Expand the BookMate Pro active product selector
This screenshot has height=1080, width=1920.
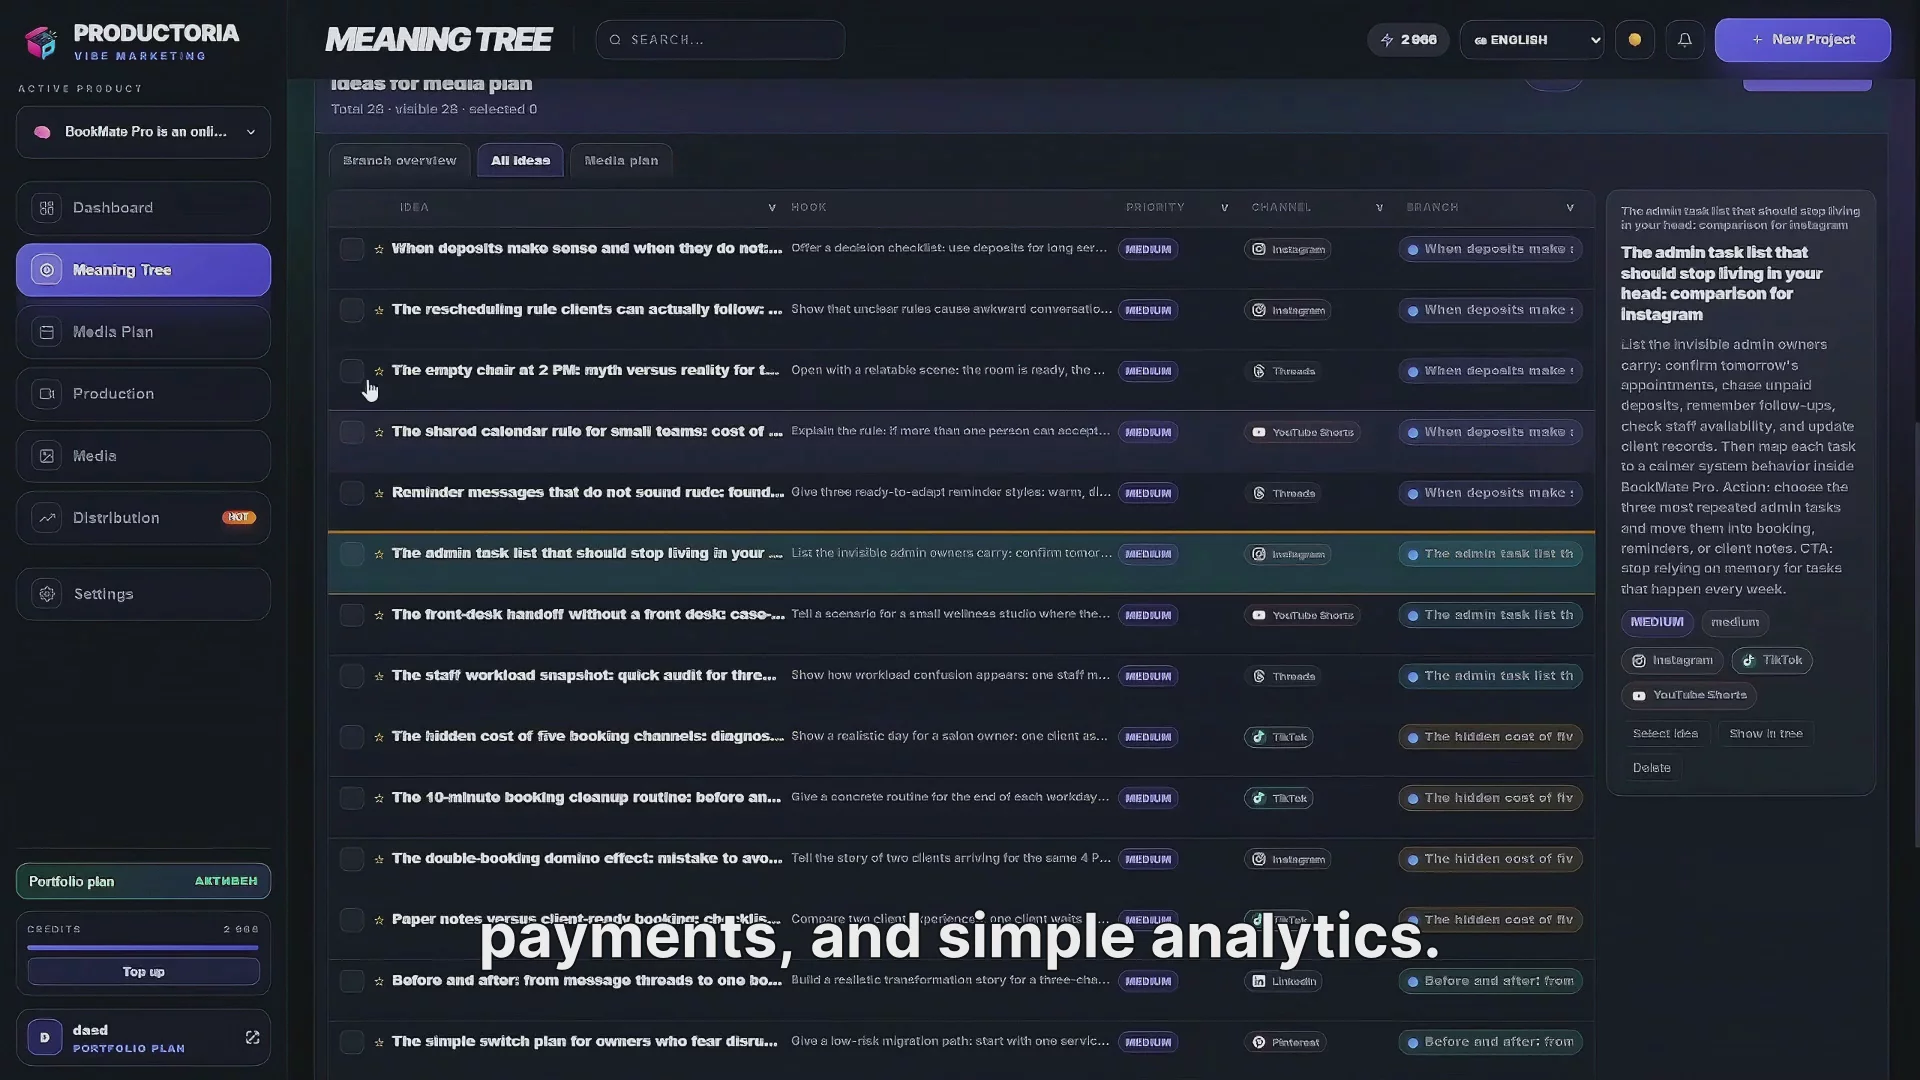[x=143, y=132]
